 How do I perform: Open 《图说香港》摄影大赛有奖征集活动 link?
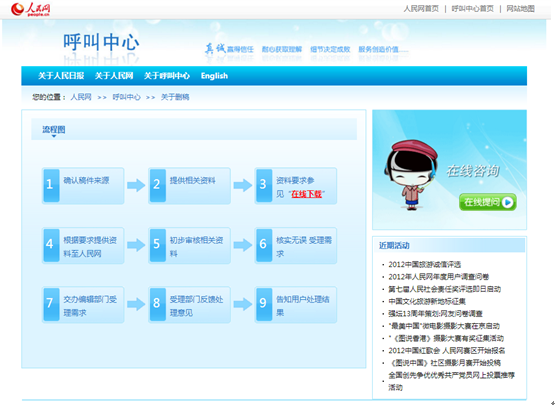[x=446, y=338]
